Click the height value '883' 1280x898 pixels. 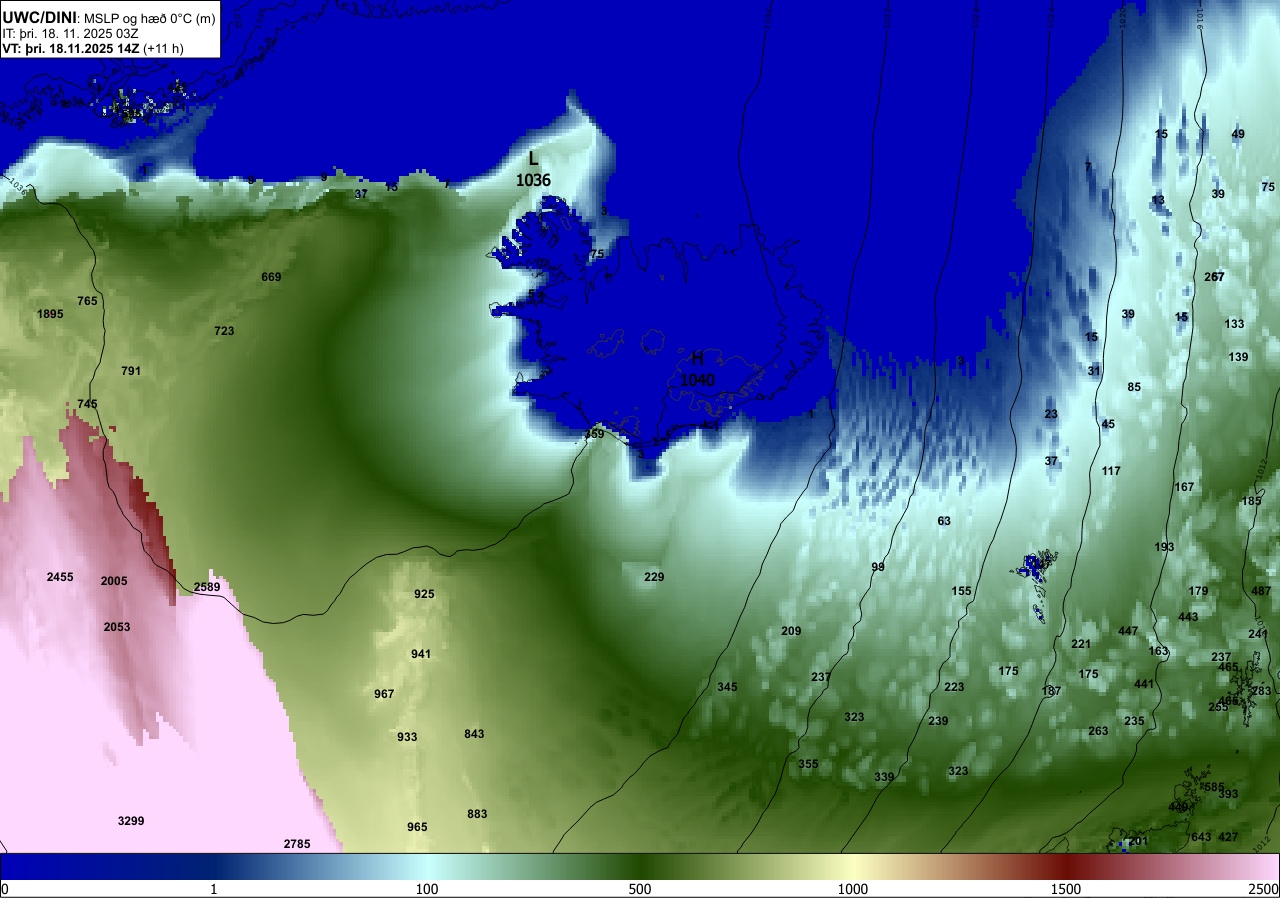pyautogui.click(x=477, y=814)
